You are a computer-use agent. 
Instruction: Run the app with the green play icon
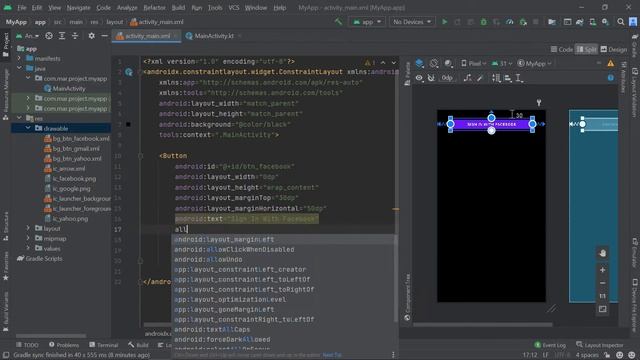click(x=444, y=22)
